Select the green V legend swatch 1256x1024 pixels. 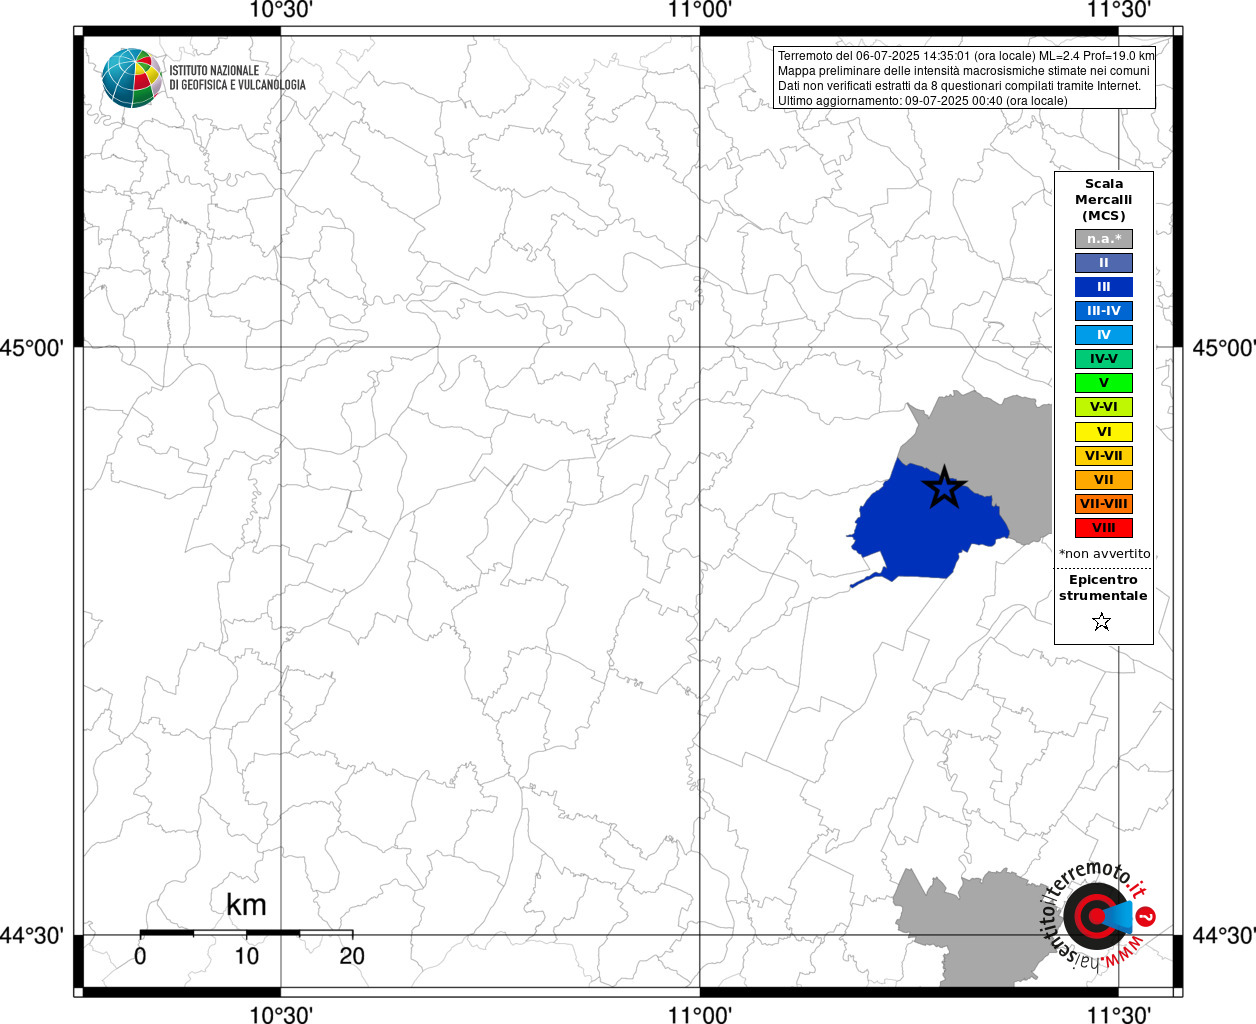pos(1104,383)
